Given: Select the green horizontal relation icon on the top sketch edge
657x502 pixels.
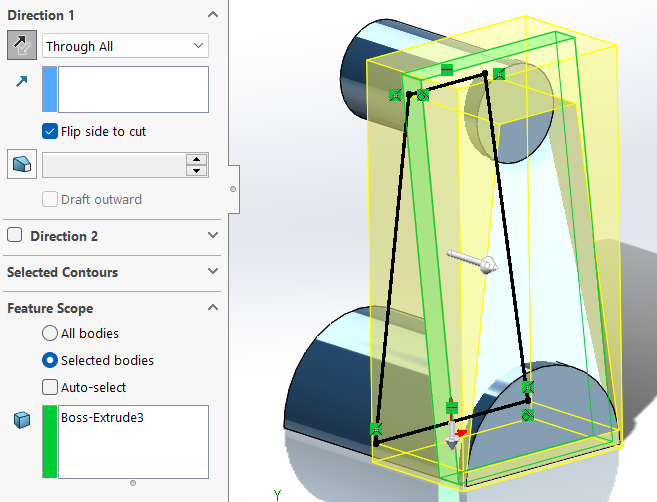Looking at the screenshot, I should 447,69.
